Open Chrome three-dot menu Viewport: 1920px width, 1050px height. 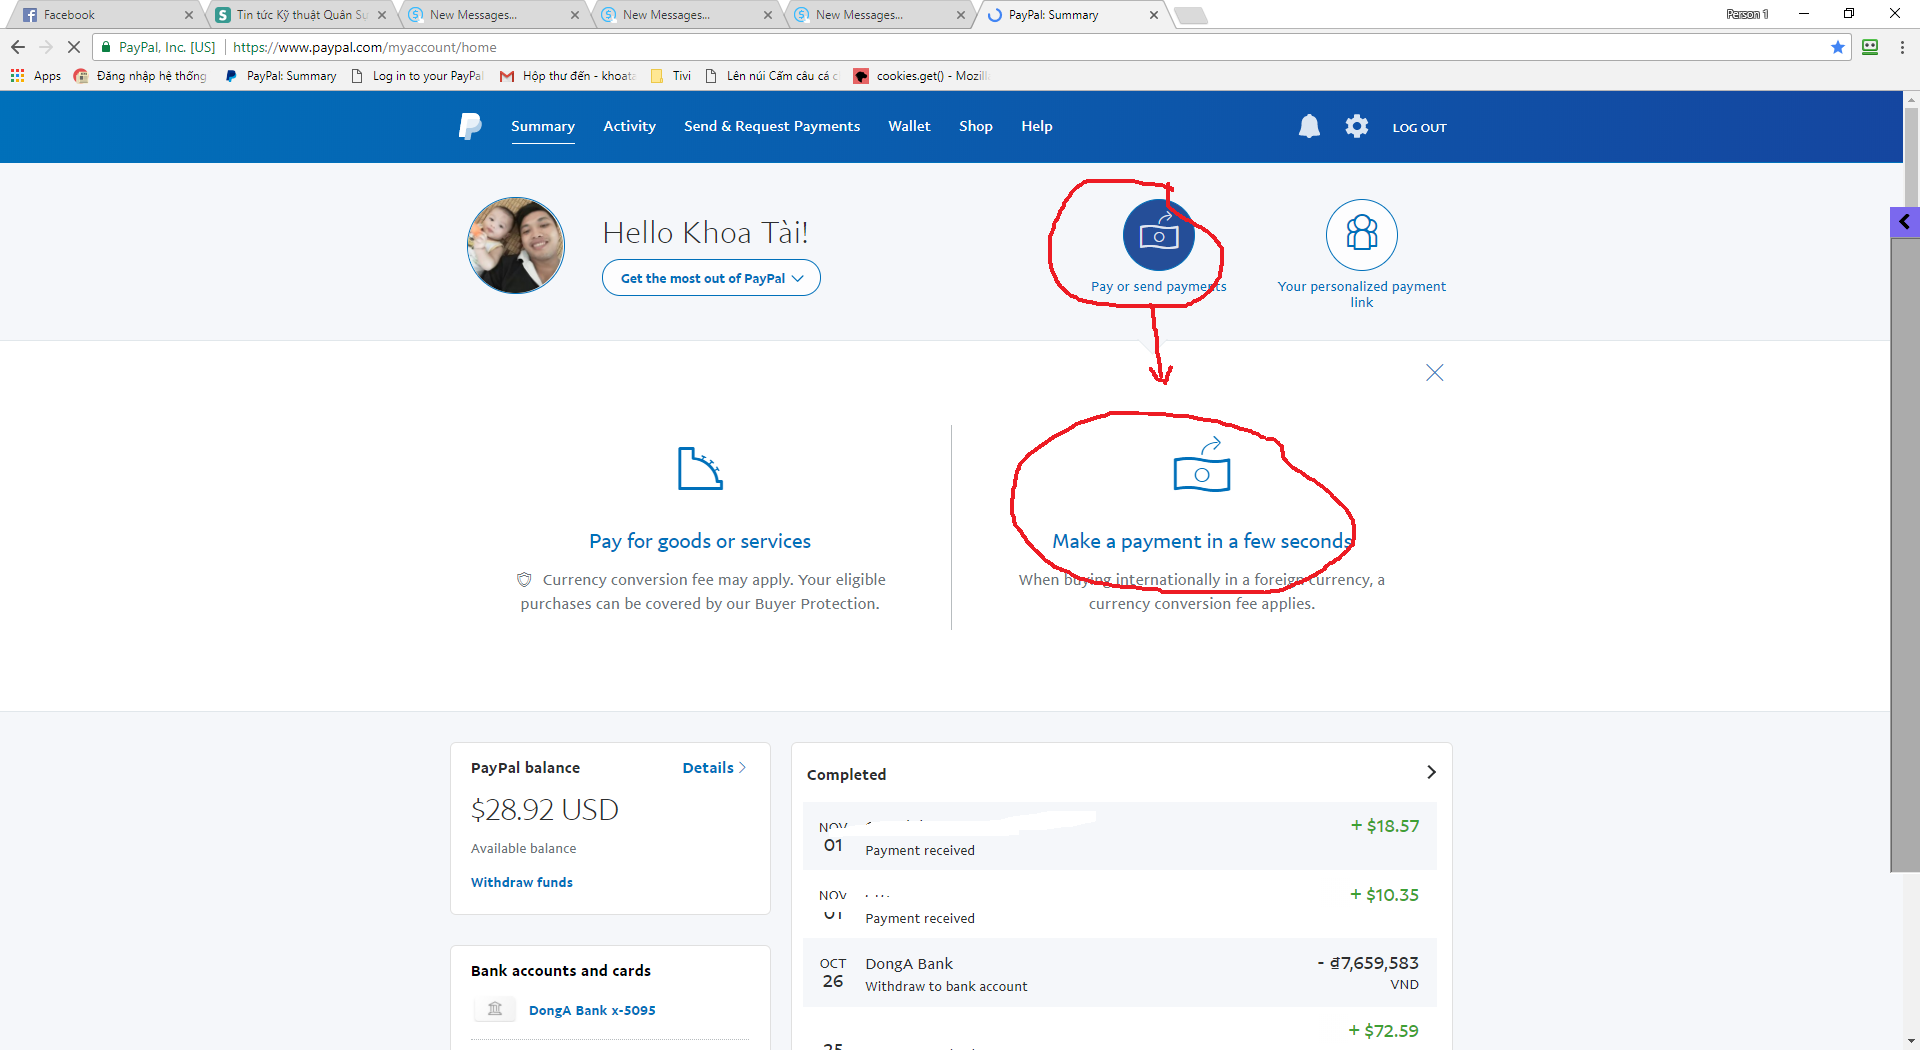pyautogui.click(x=1902, y=47)
